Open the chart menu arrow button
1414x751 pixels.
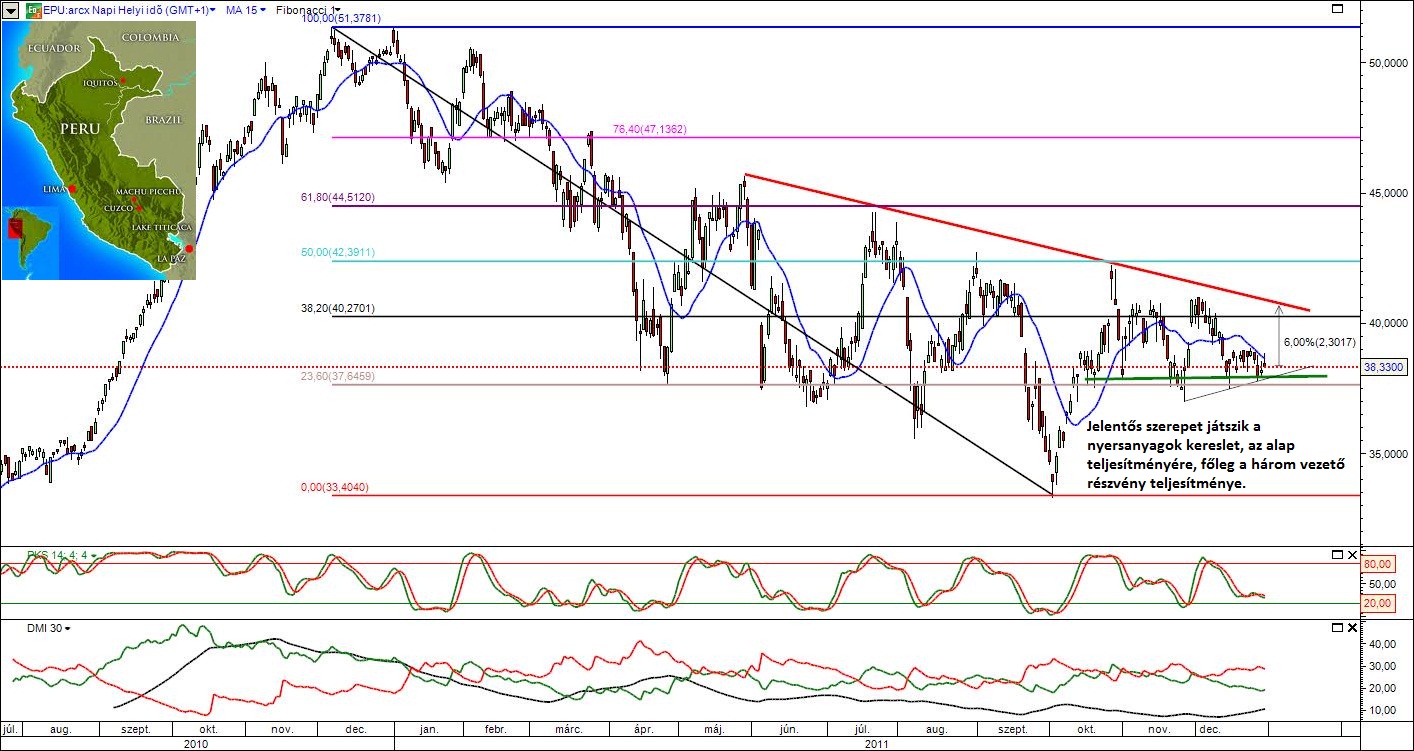(10, 10)
